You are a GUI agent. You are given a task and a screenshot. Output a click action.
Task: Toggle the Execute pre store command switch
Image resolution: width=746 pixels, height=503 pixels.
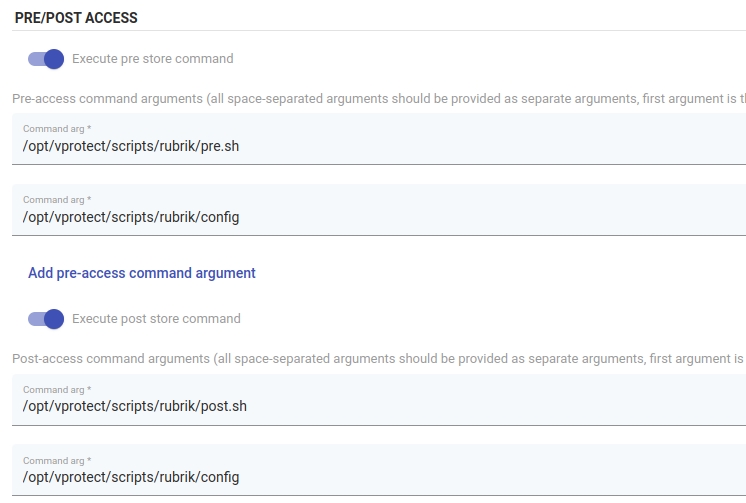pyautogui.click(x=46, y=59)
